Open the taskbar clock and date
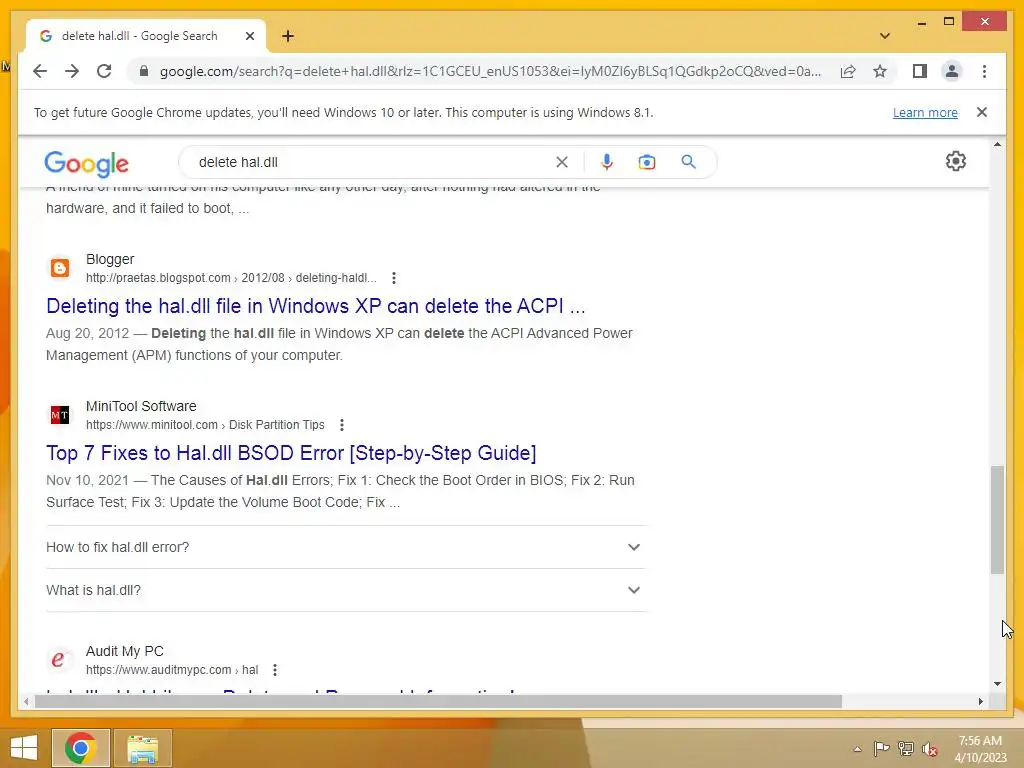 980,749
